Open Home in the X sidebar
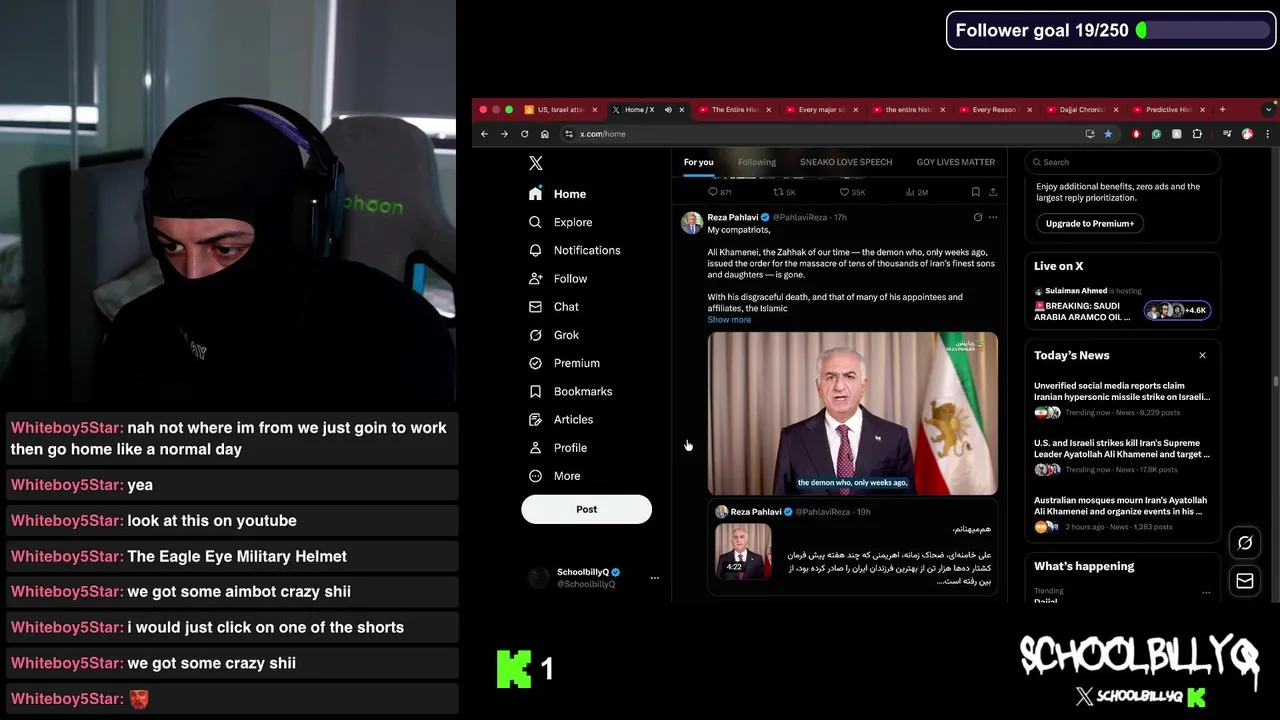This screenshot has height=720, width=1280. [x=558, y=194]
